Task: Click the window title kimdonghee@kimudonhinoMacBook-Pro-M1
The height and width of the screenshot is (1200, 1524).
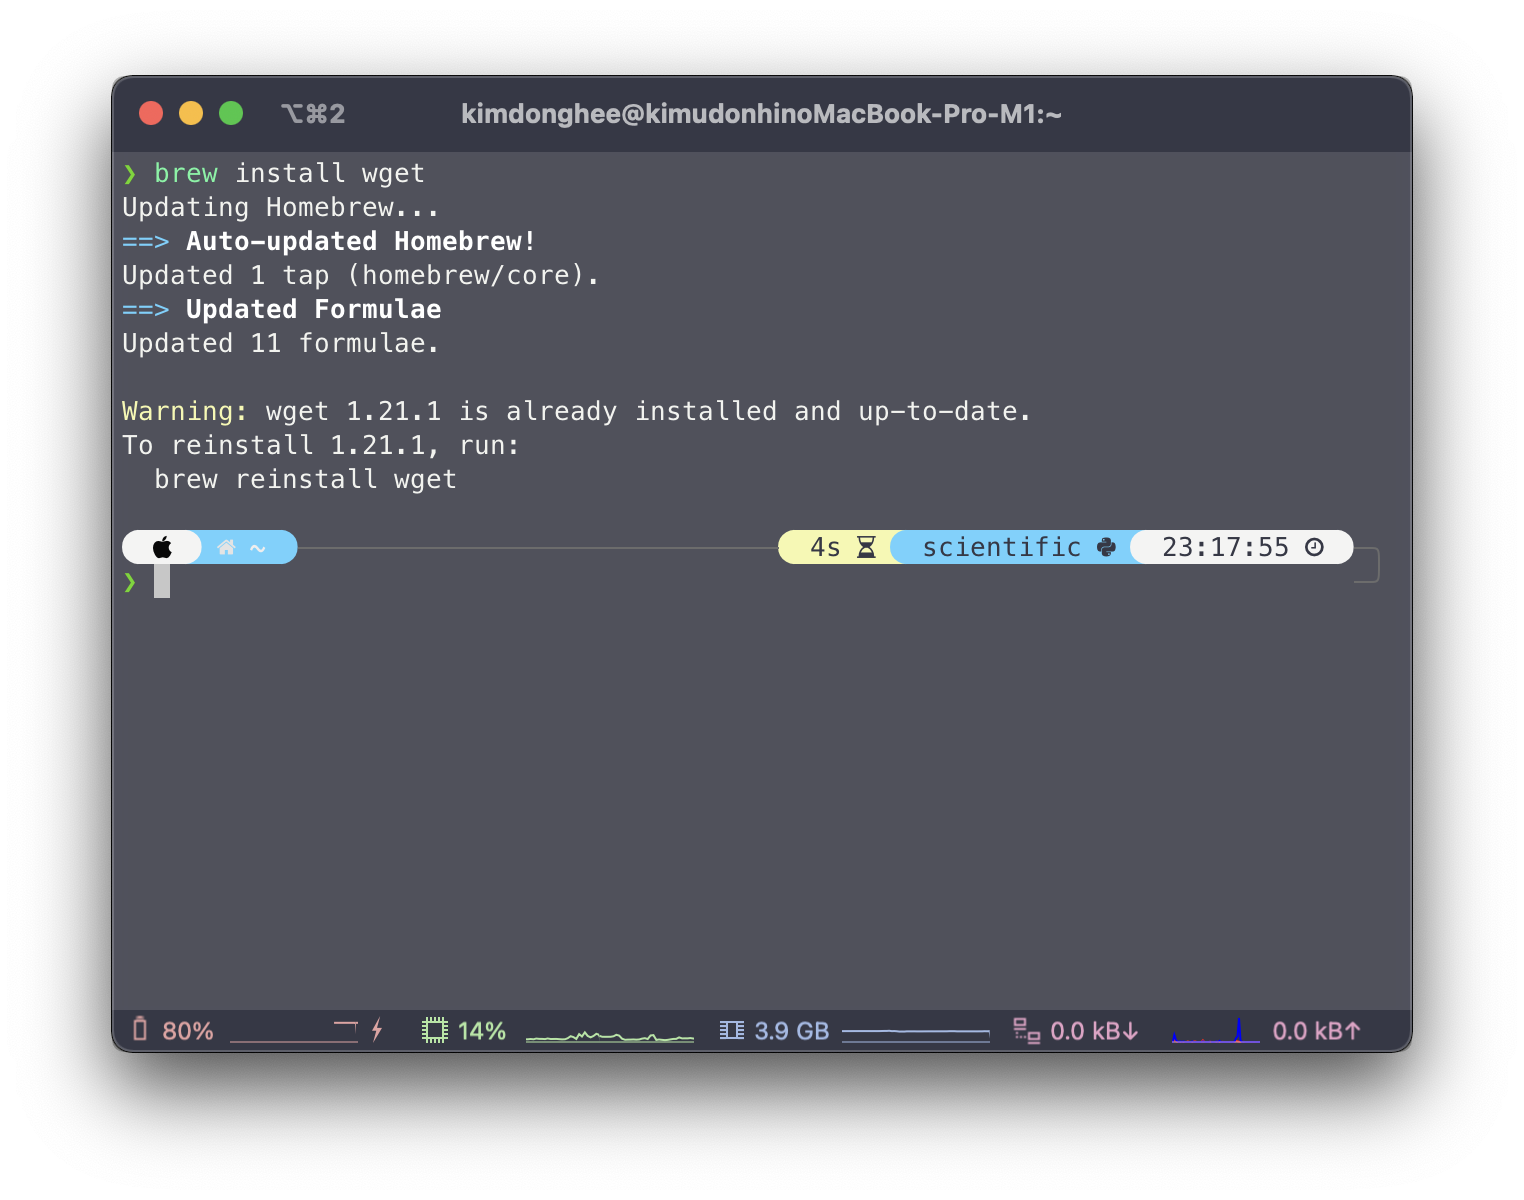Action: pos(761,114)
